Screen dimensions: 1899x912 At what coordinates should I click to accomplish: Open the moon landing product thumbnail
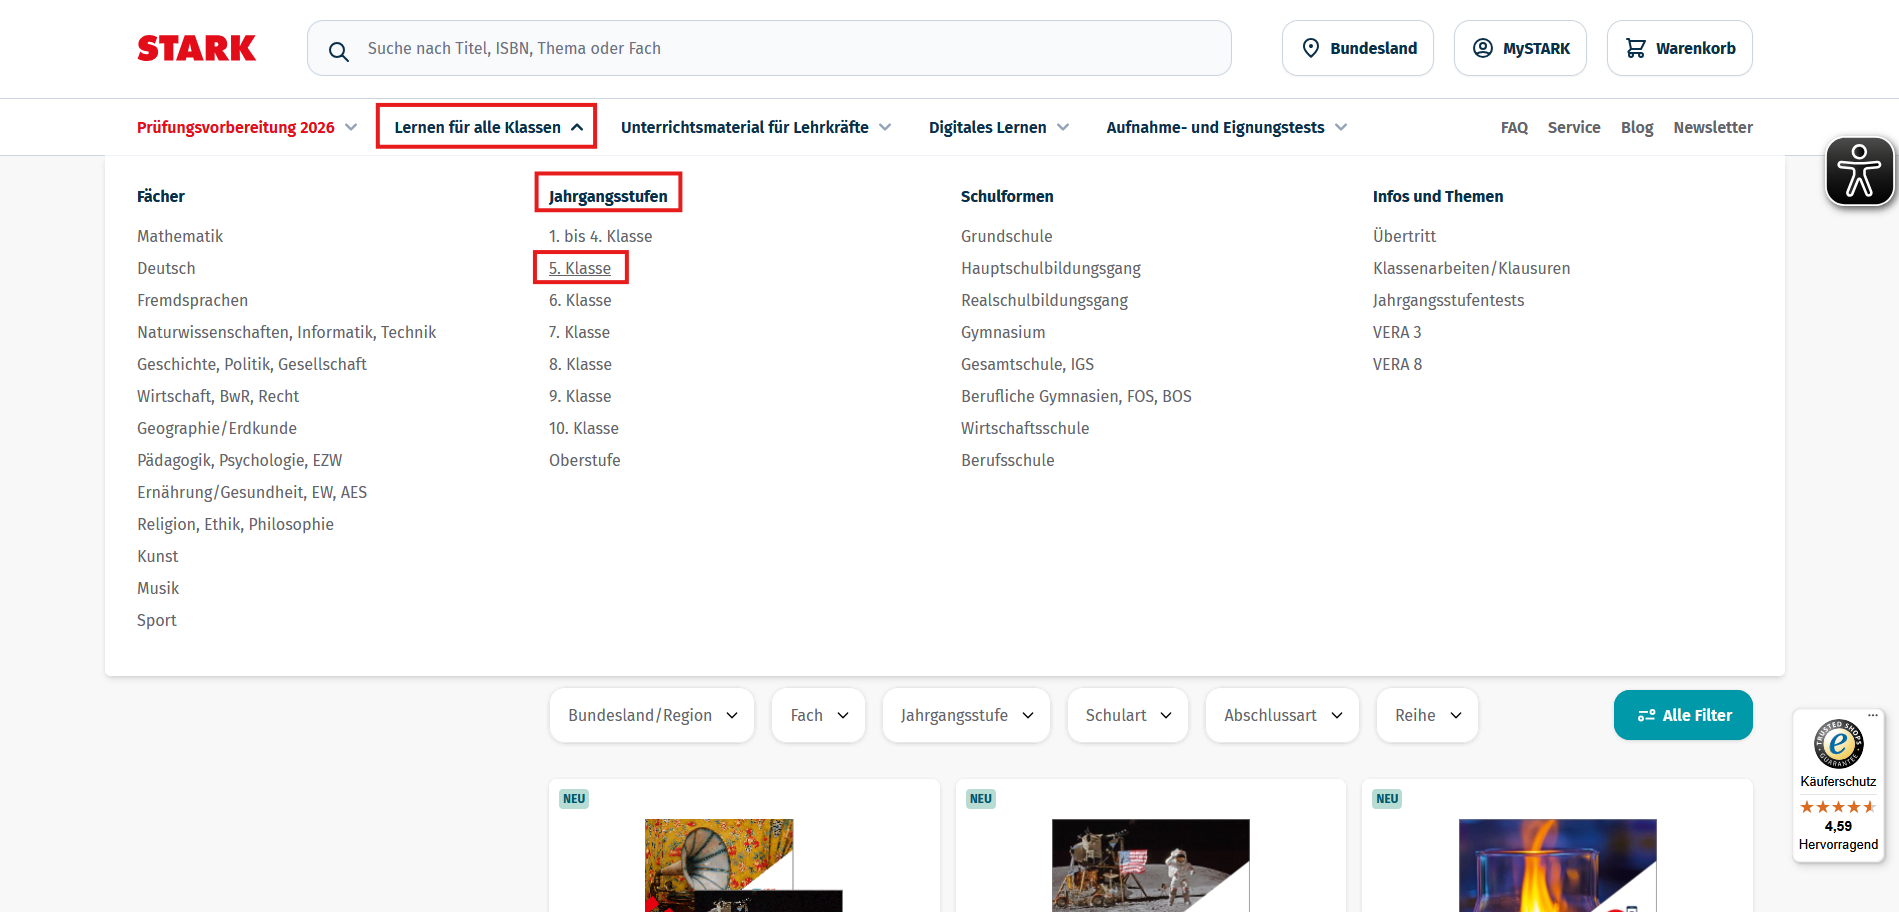pos(1150,865)
